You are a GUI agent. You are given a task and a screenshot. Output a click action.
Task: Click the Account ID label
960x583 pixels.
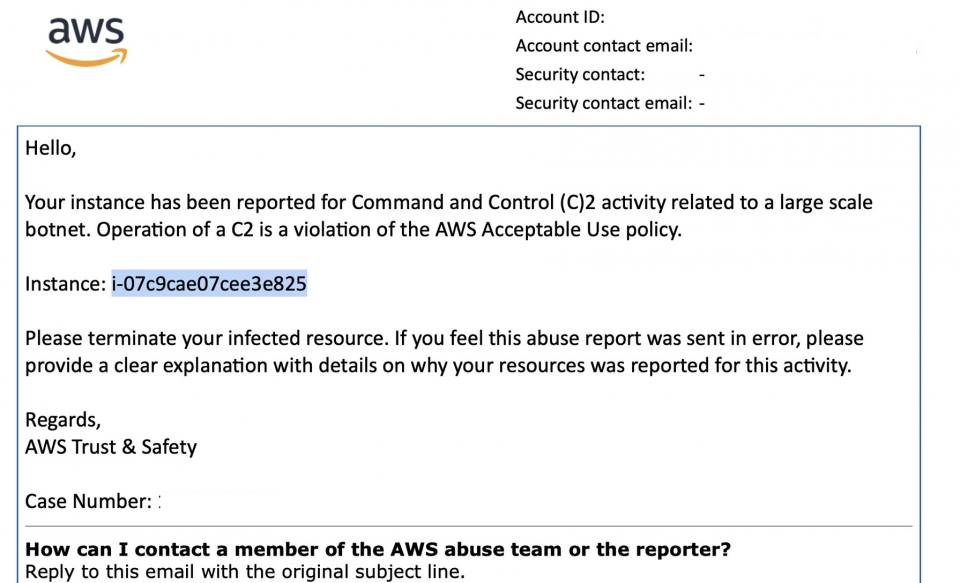pyautogui.click(x=560, y=17)
